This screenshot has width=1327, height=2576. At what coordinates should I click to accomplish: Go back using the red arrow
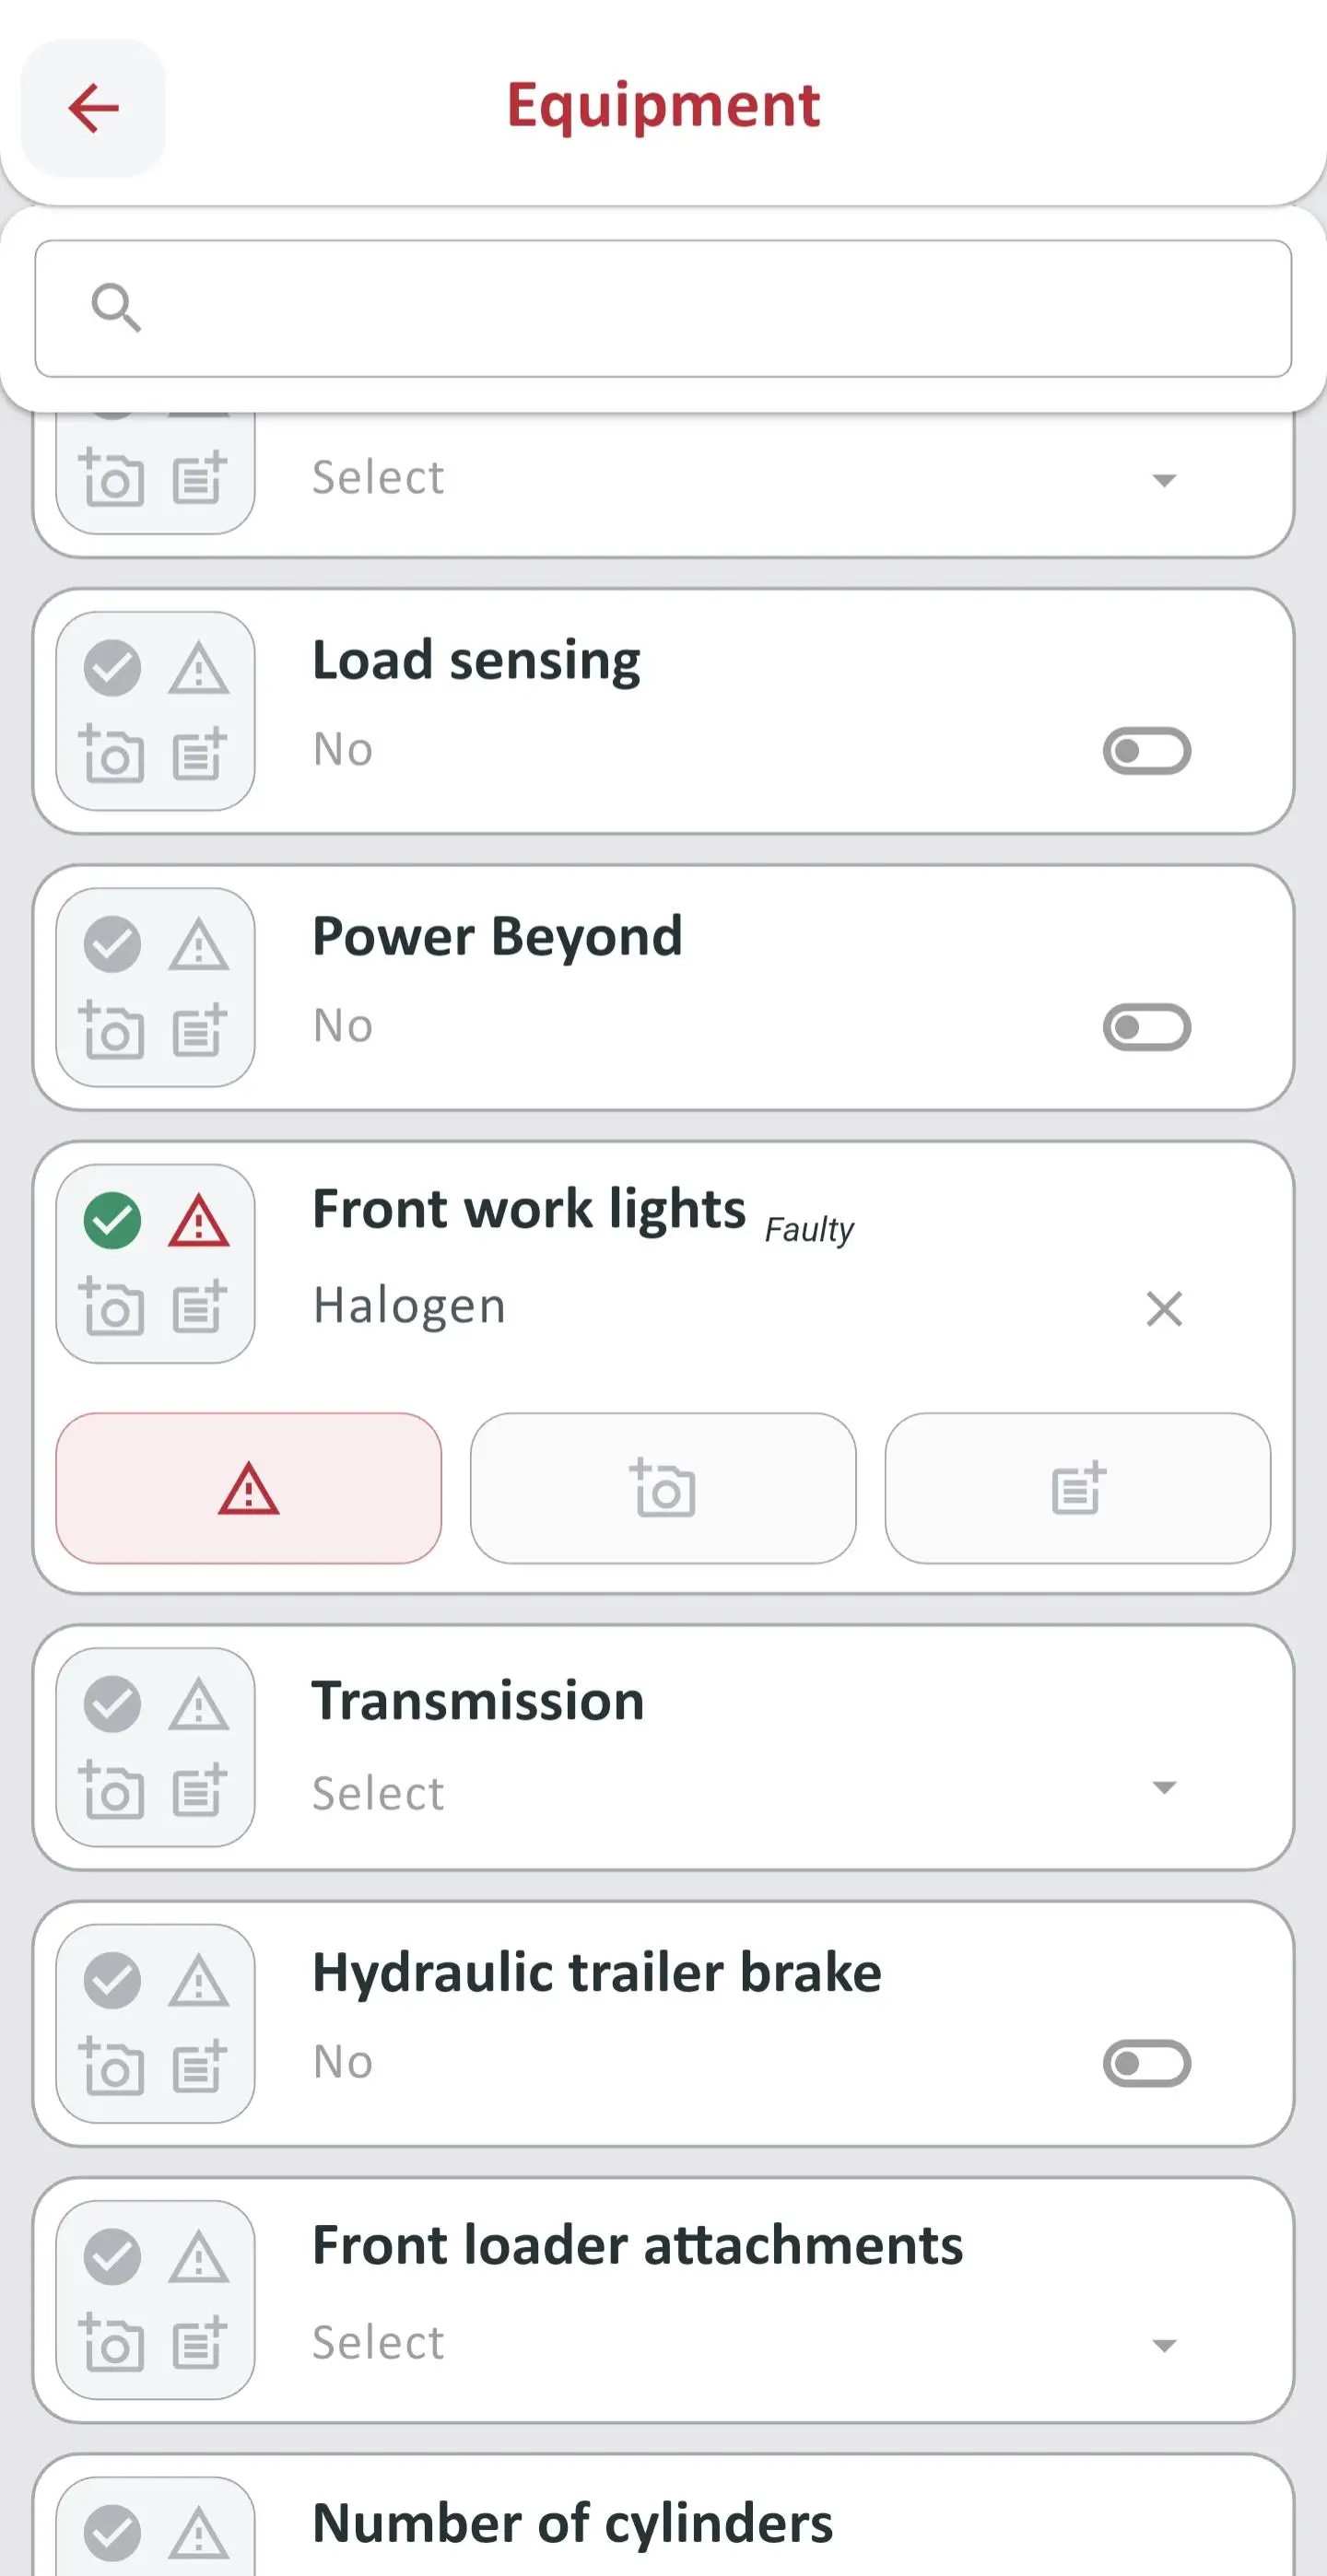pyautogui.click(x=93, y=108)
